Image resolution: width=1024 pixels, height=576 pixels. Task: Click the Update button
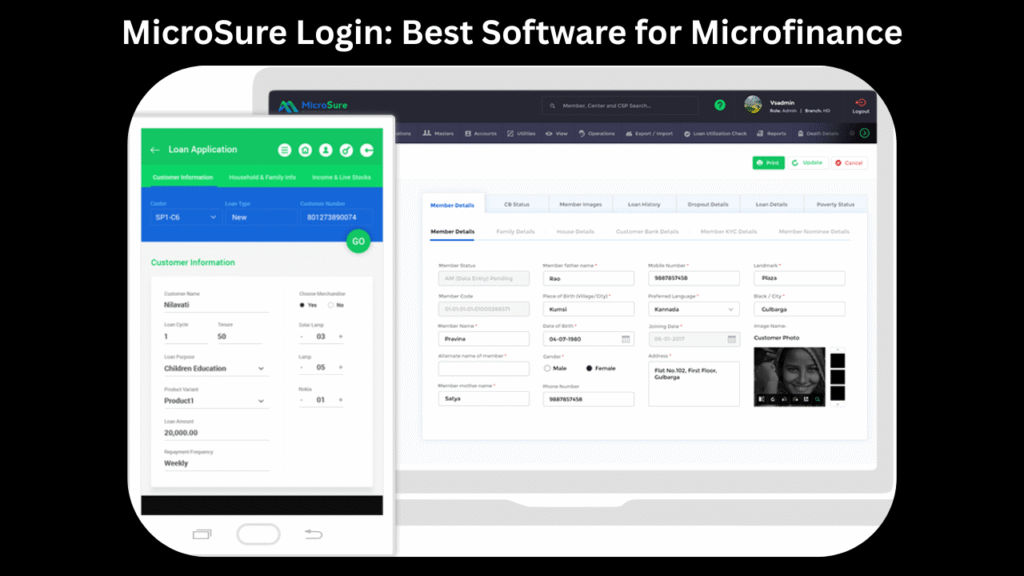(x=807, y=163)
